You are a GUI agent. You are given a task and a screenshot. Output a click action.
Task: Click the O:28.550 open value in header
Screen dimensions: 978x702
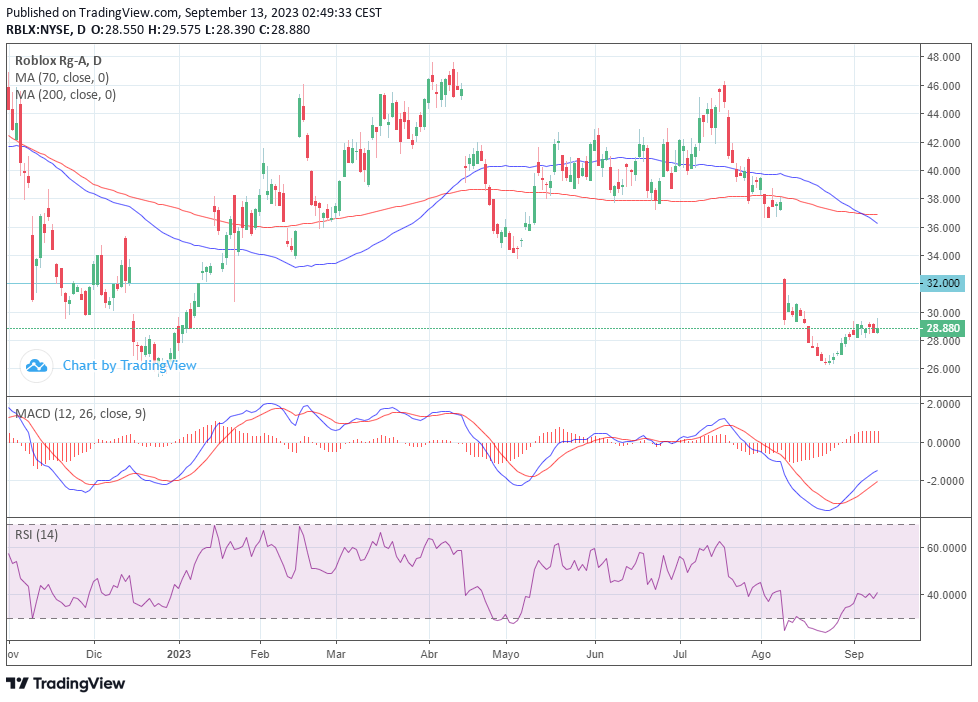(117, 30)
